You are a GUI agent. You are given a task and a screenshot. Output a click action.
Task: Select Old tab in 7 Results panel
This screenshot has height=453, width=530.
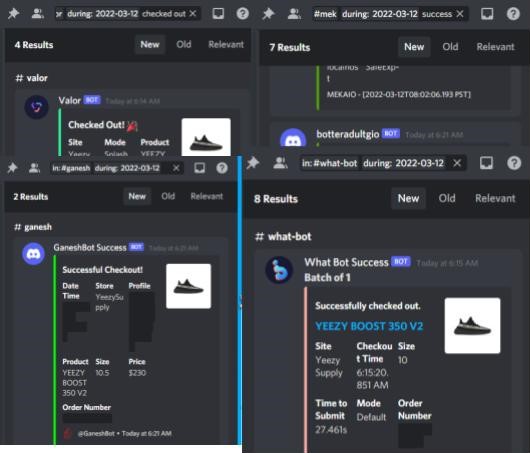pos(450,47)
